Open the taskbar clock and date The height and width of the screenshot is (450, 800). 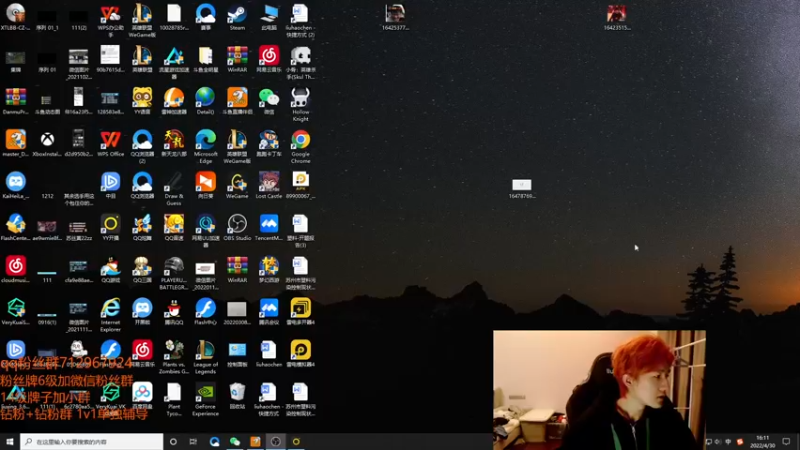coord(763,442)
